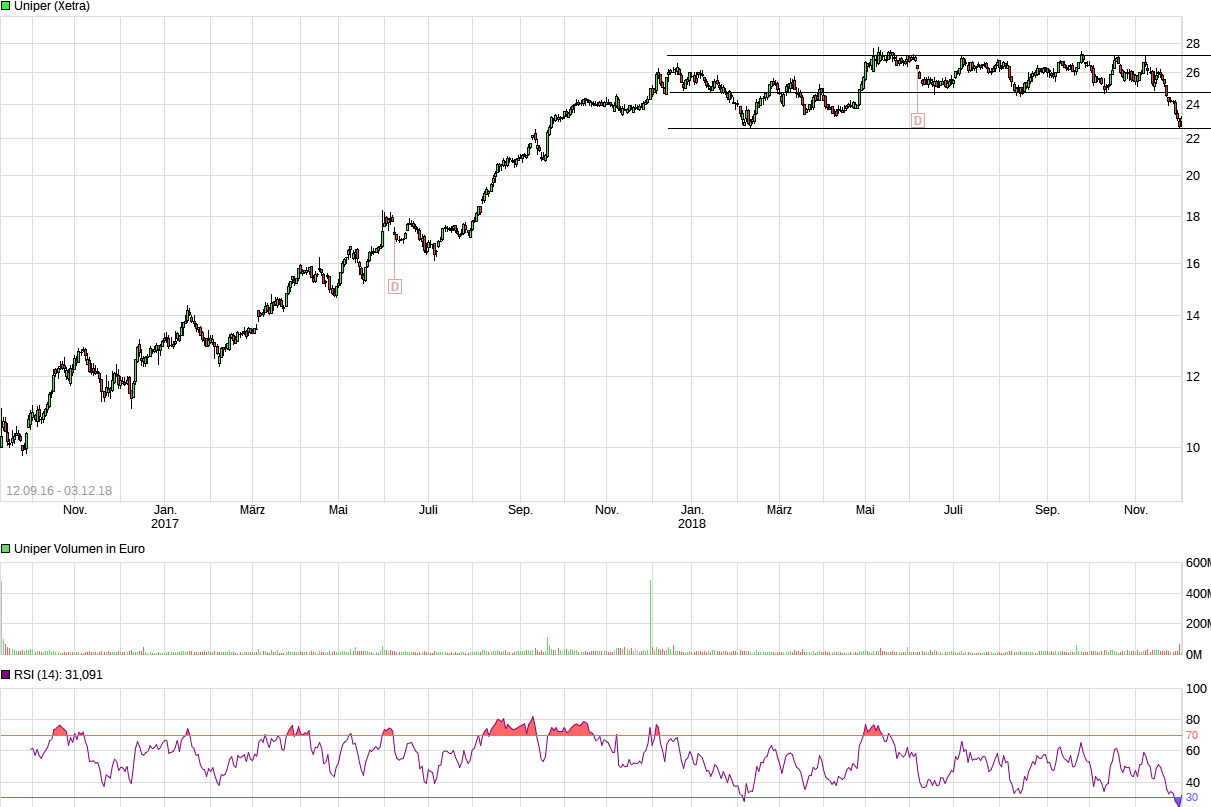Click the 24 price axis label
The width and height of the screenshot is (1211, 807).
(1192, 105)
